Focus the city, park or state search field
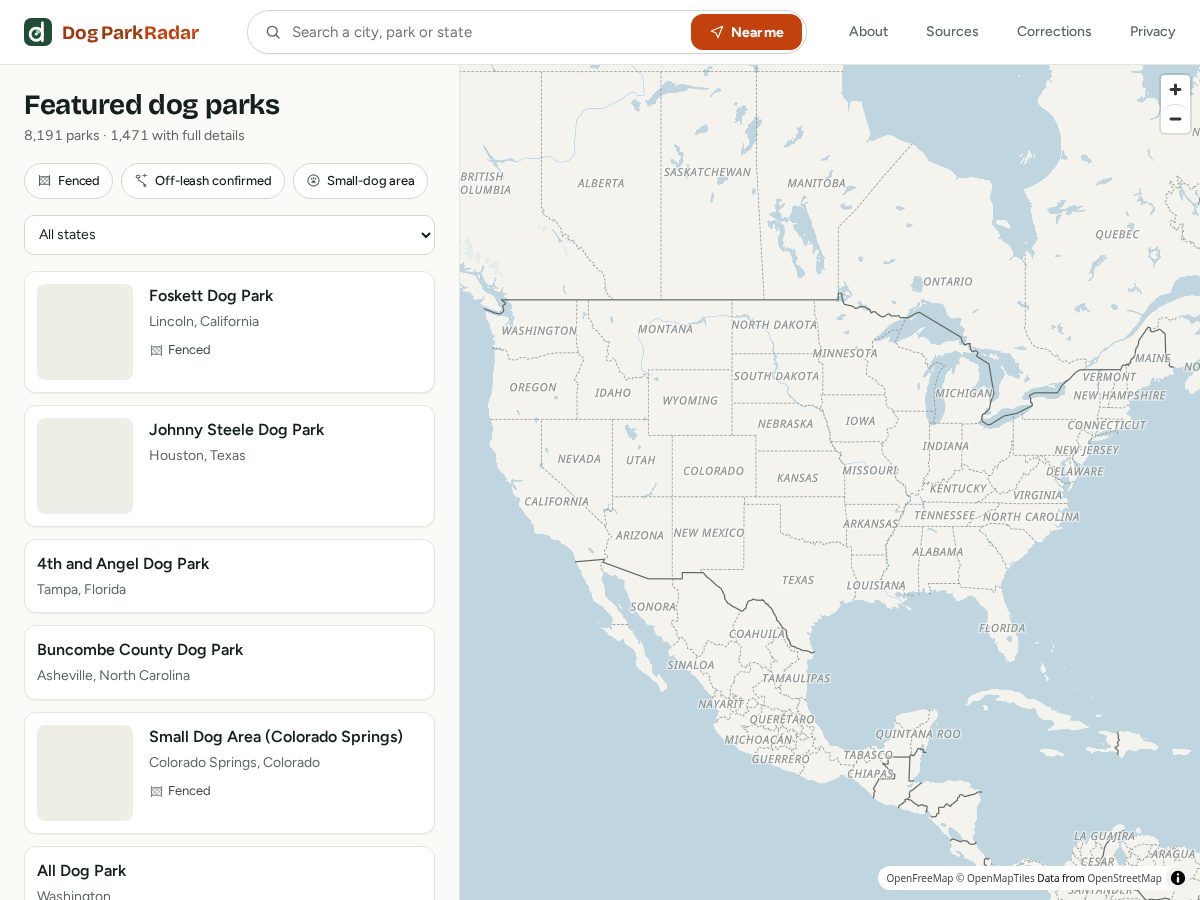 [487, 32]
